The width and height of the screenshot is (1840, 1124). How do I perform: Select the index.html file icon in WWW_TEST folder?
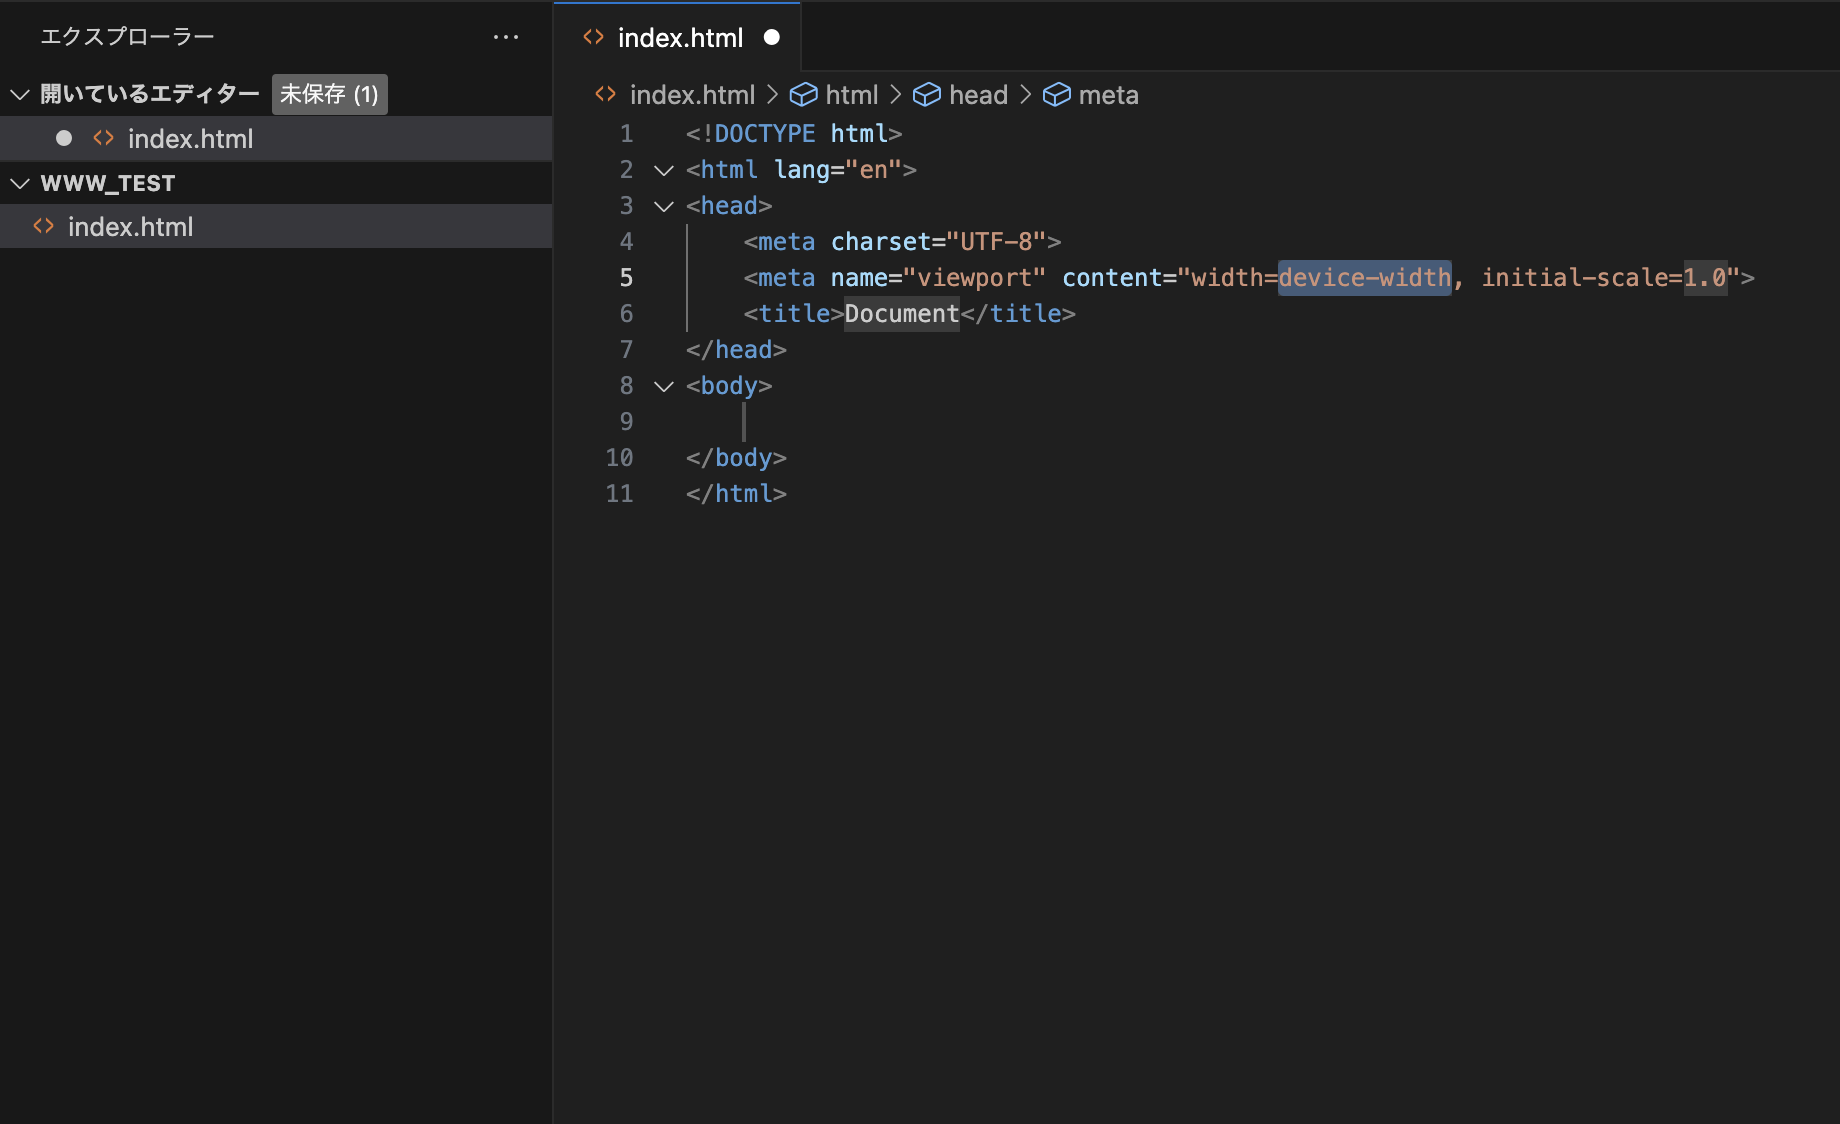(44, 226)
